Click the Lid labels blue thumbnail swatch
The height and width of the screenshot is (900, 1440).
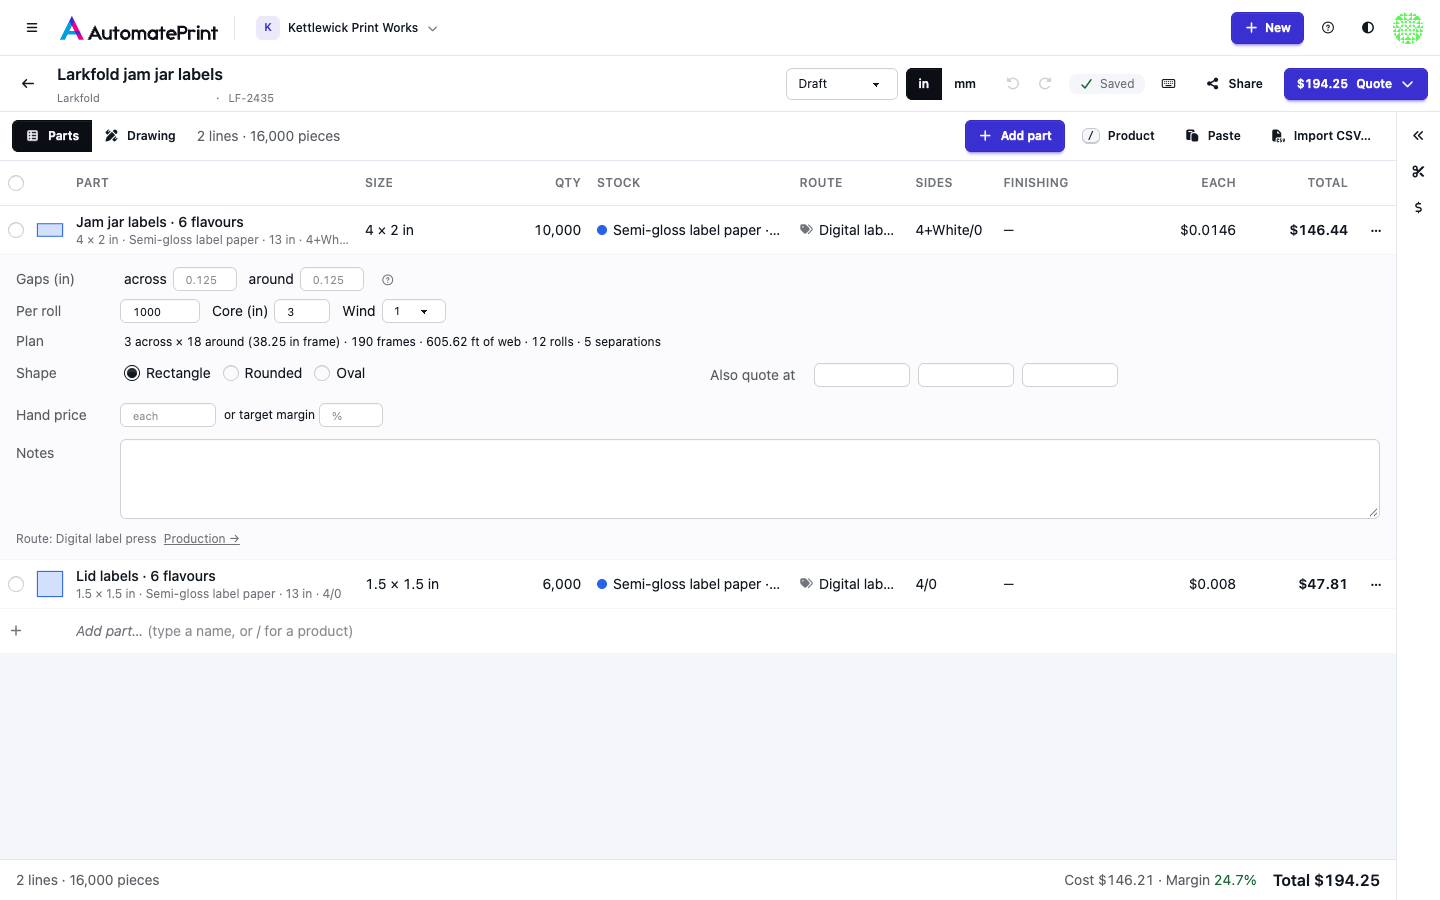point(50,584)
